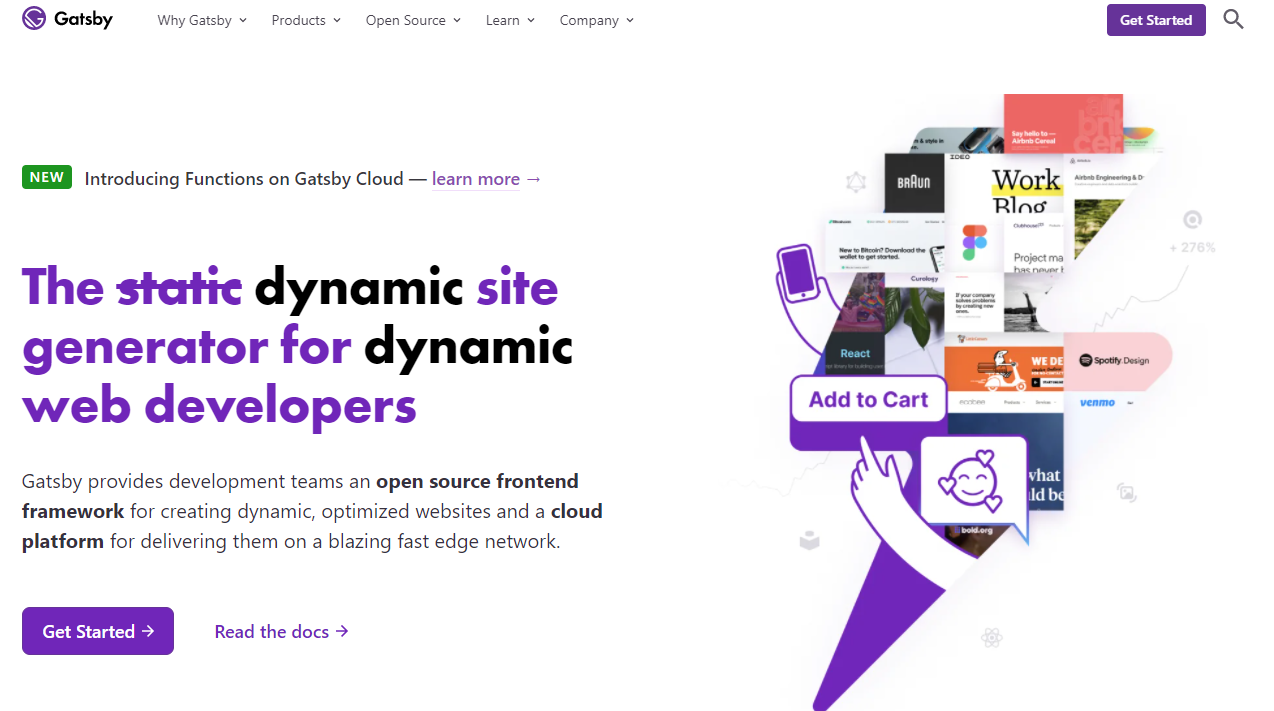Viewport: 1274px width, 711px height.
Task: Open the search magnifier icon
Action: 1233,19
